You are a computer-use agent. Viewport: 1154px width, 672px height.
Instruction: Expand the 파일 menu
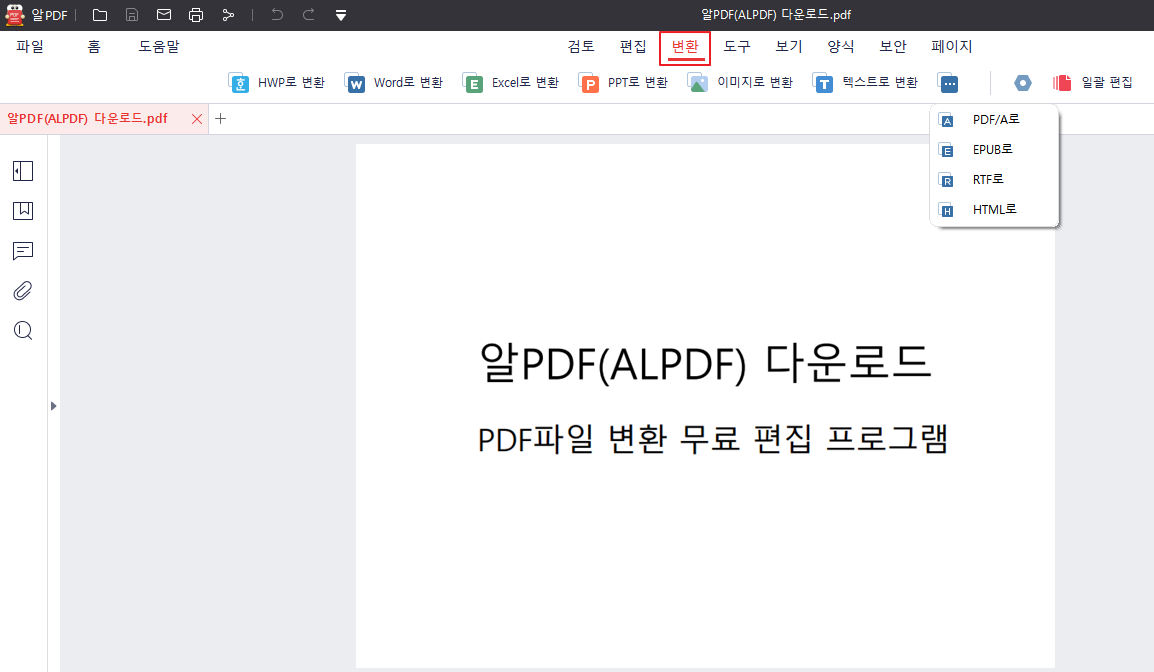click(x=31, y=46)
